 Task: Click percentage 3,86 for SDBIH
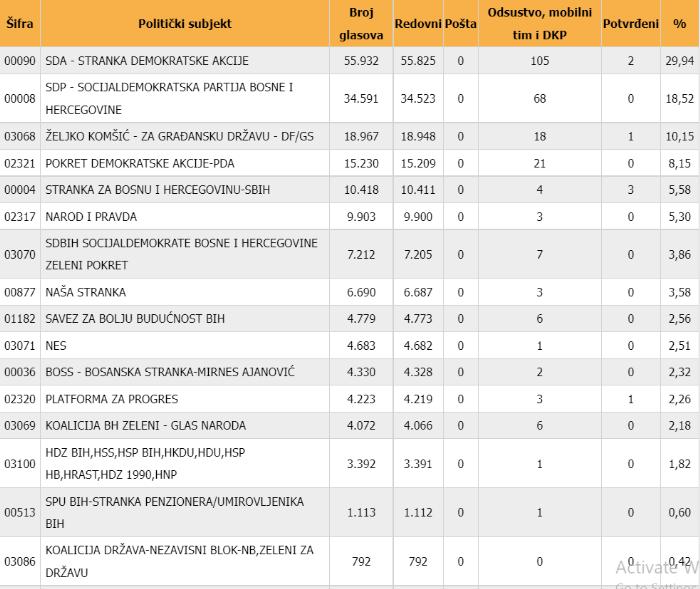point(679,255)
